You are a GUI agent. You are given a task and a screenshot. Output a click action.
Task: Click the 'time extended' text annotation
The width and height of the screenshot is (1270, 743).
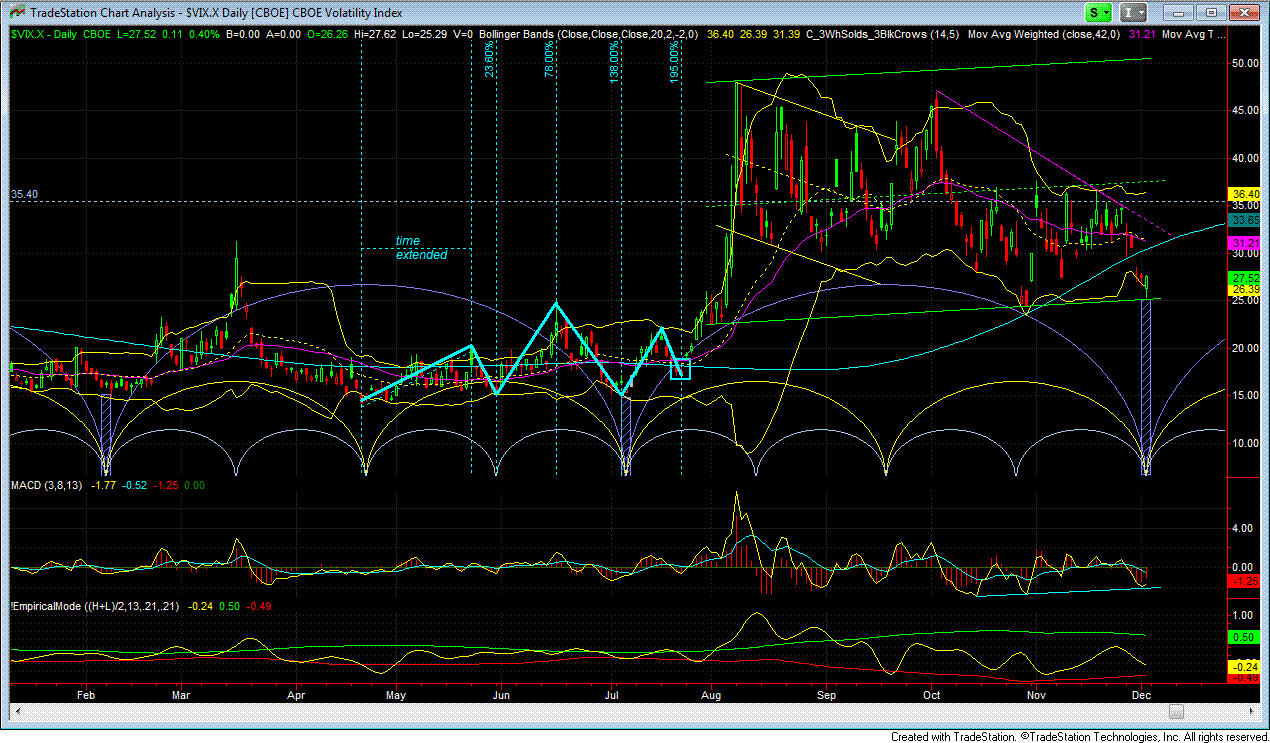coord(420,248)
